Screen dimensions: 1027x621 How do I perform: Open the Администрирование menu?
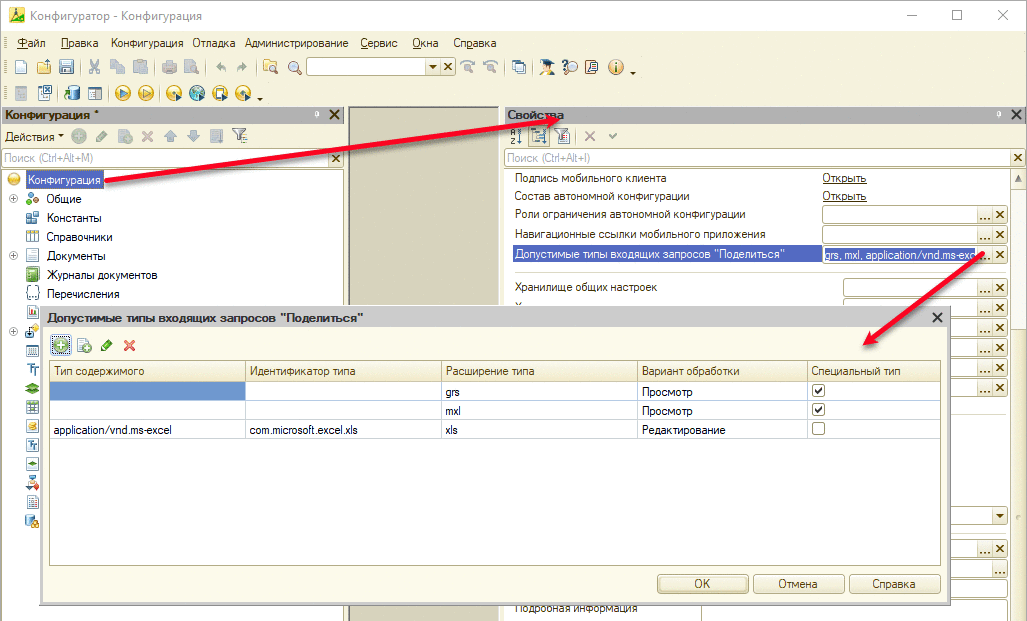[297, 43]
